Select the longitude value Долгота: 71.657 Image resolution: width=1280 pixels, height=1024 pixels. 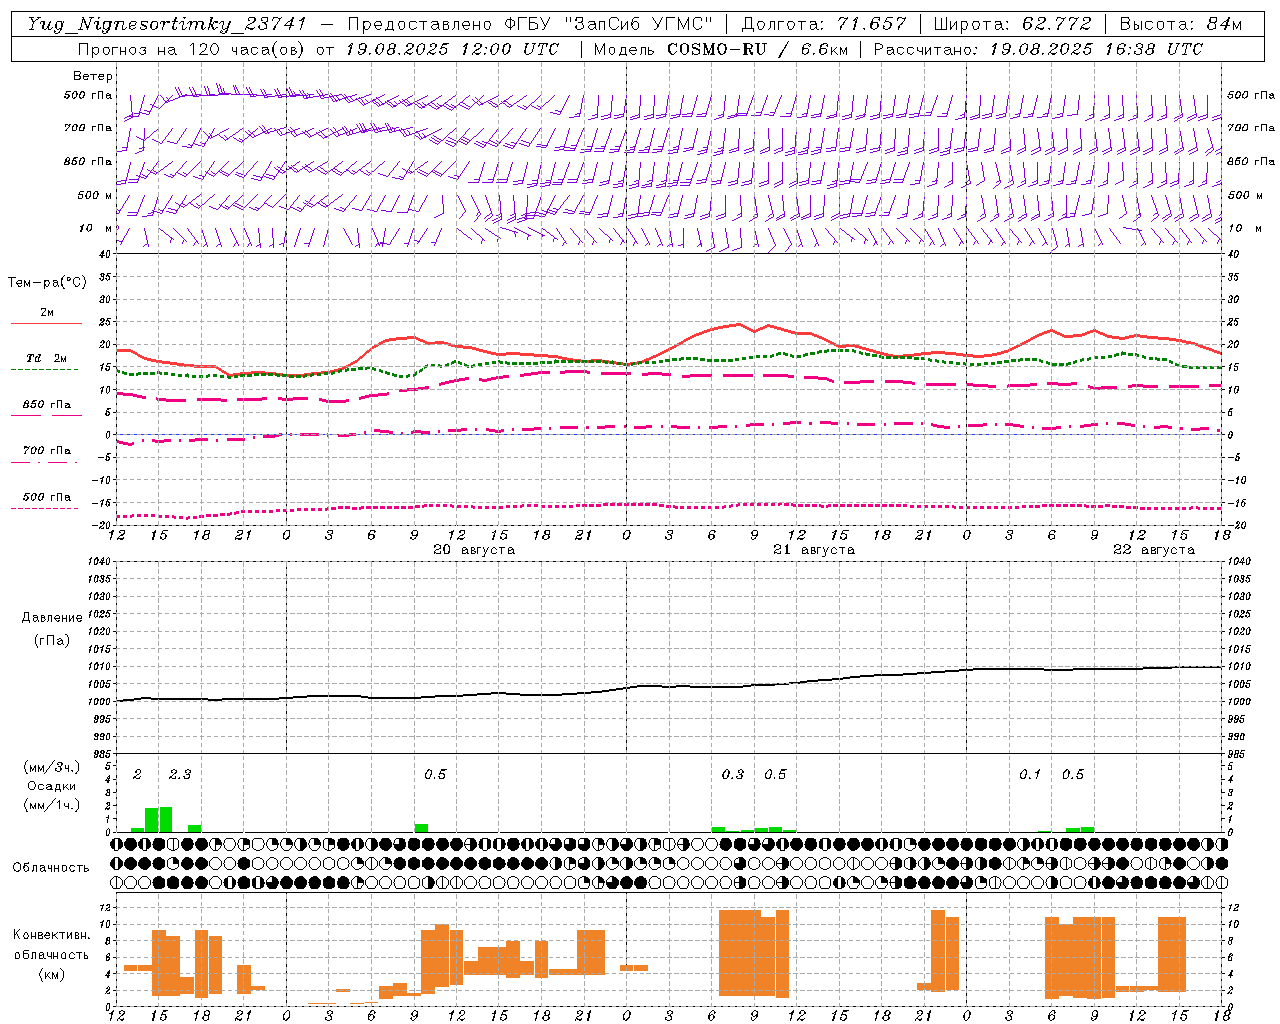click(x=824, y=24)
